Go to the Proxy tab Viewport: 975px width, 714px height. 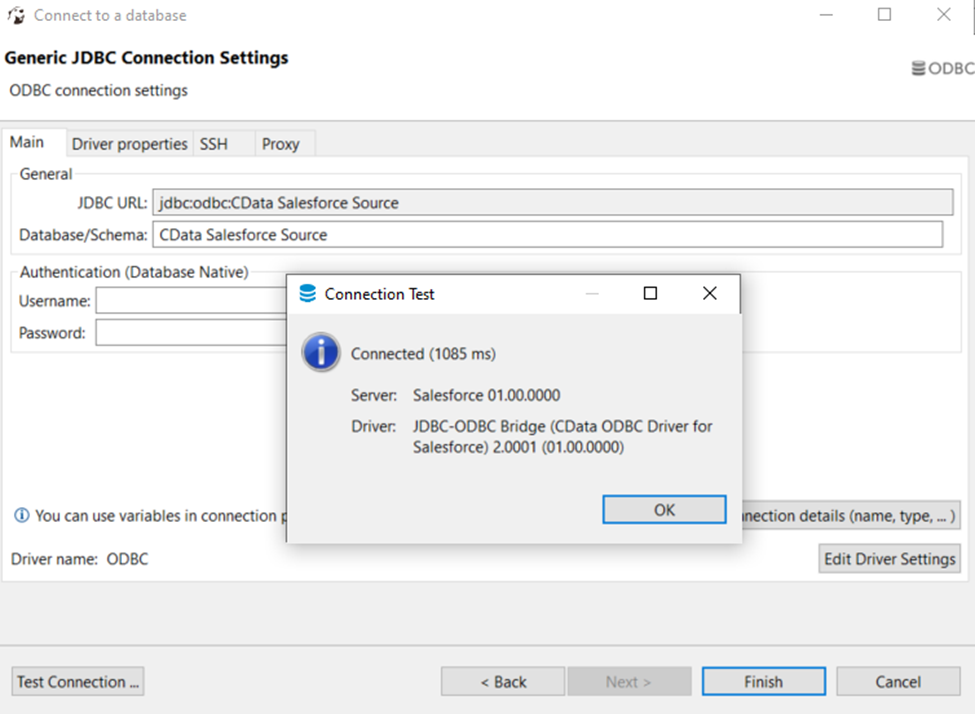[281, 144]
